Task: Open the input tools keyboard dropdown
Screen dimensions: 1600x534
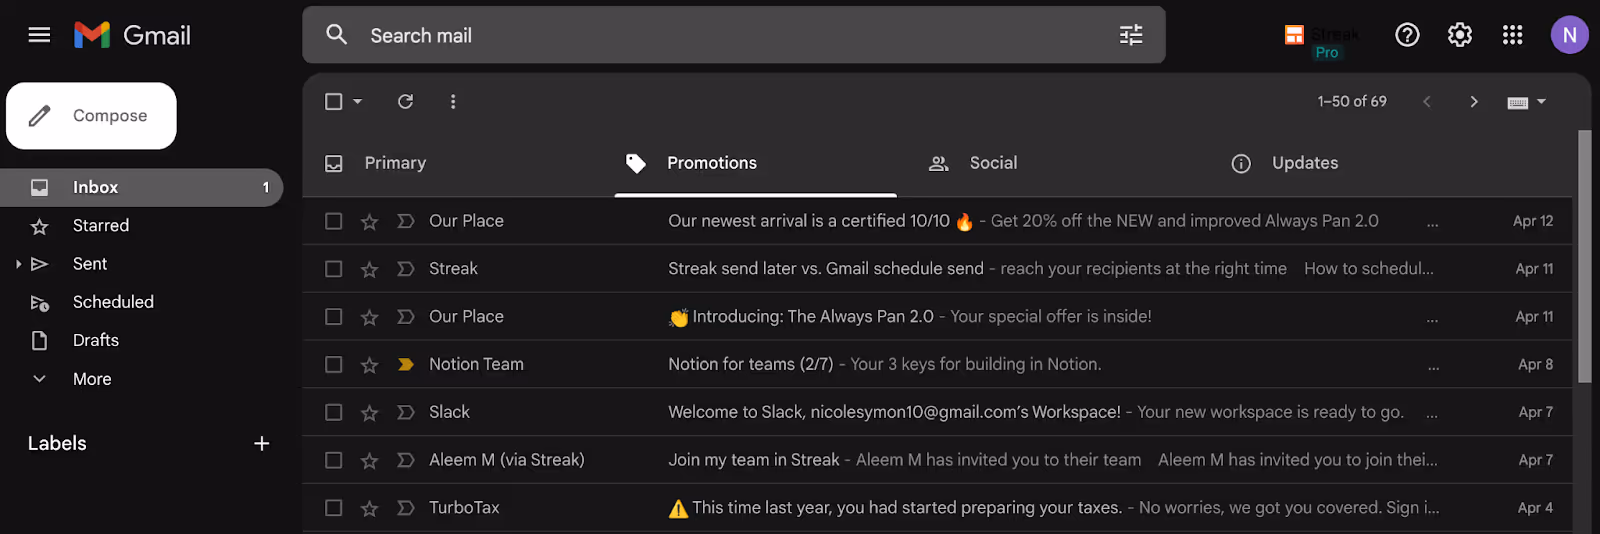Action: [1527, 102]
